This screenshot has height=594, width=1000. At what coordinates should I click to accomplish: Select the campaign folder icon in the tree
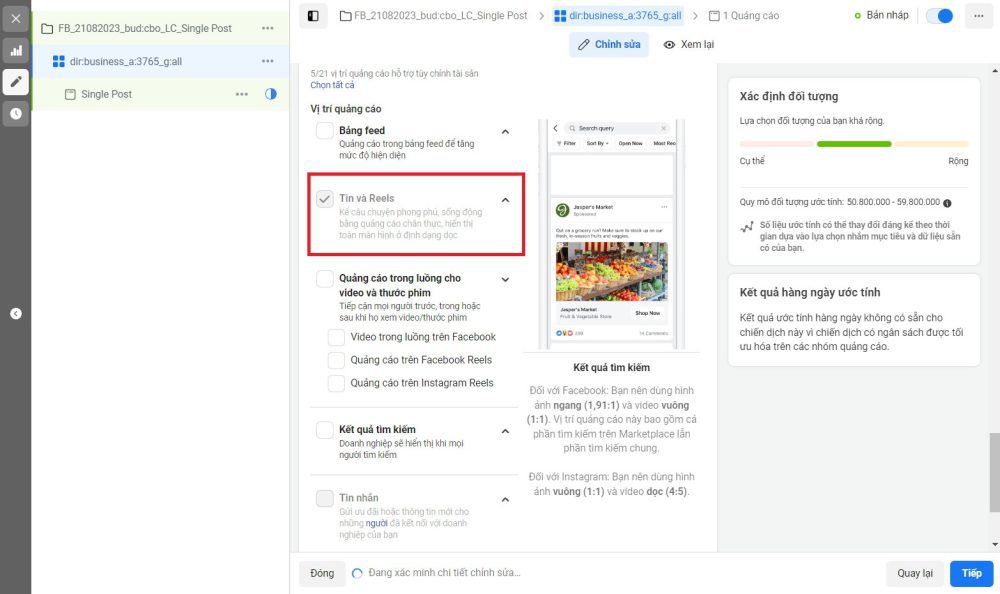coord(47,29)
